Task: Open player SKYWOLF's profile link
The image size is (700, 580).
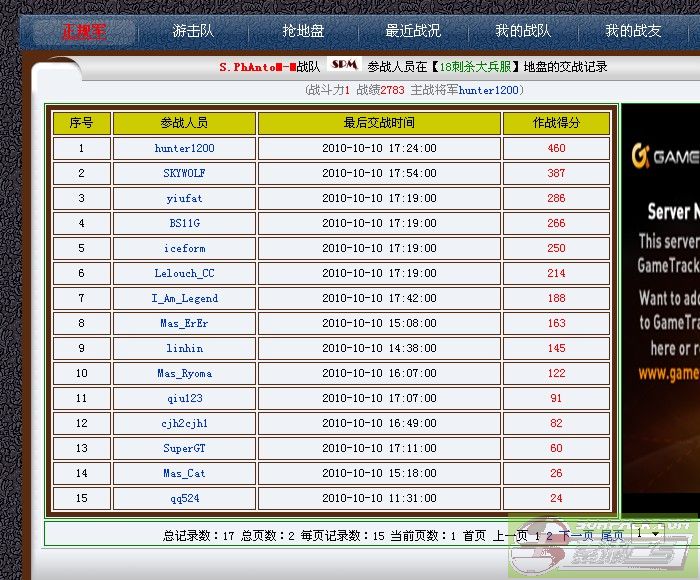Action: [184, 173]
